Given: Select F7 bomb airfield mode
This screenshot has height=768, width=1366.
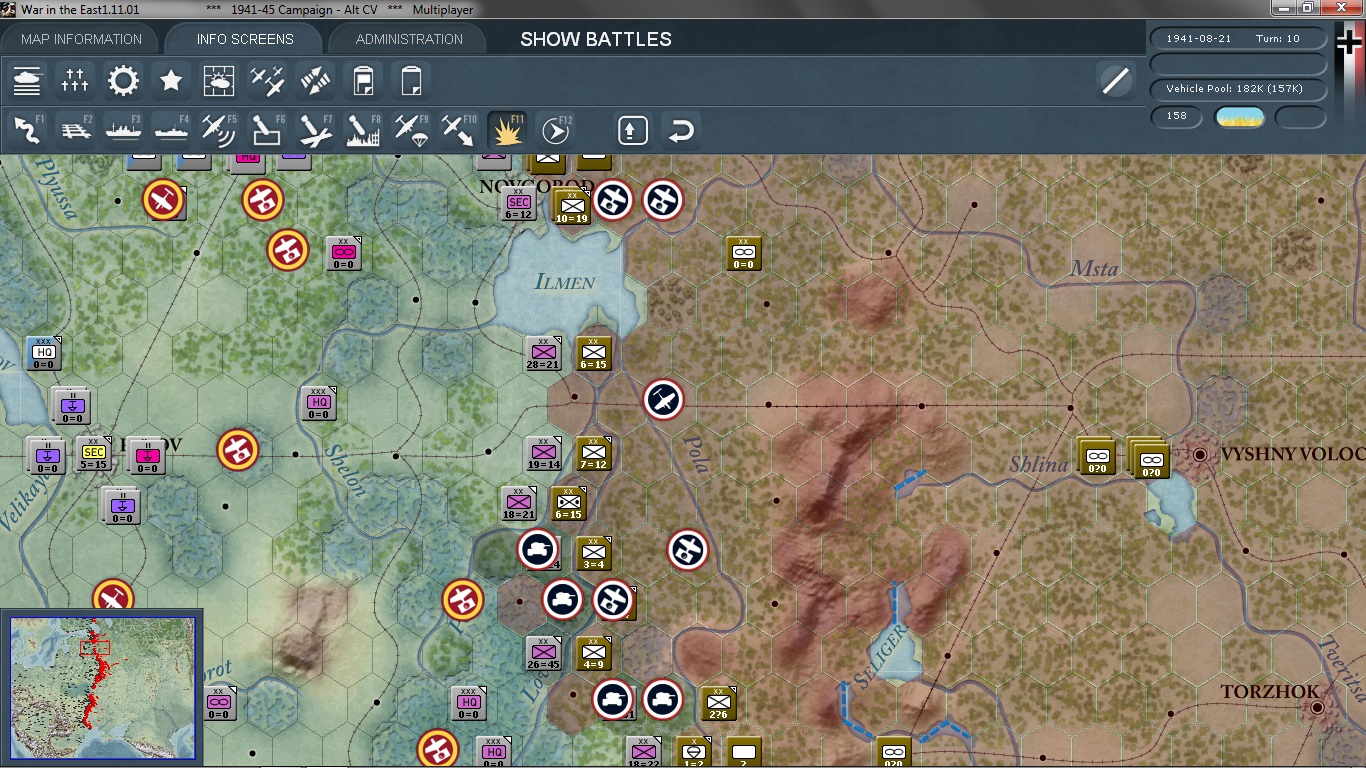Looking at the screenshot, I should click(x=315, y=130).
